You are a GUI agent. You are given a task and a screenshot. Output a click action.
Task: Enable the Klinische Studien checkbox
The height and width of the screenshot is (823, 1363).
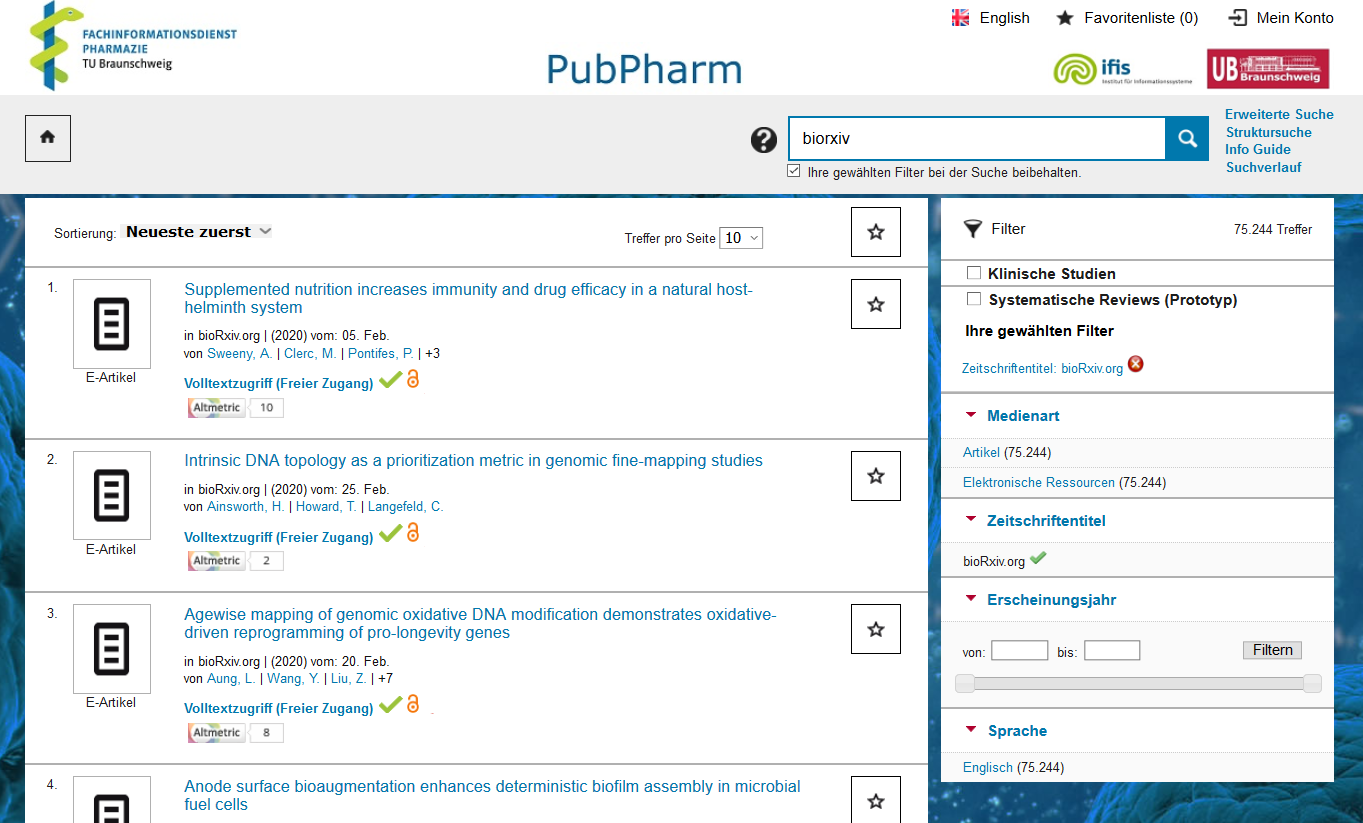click(x=974, y=273)
